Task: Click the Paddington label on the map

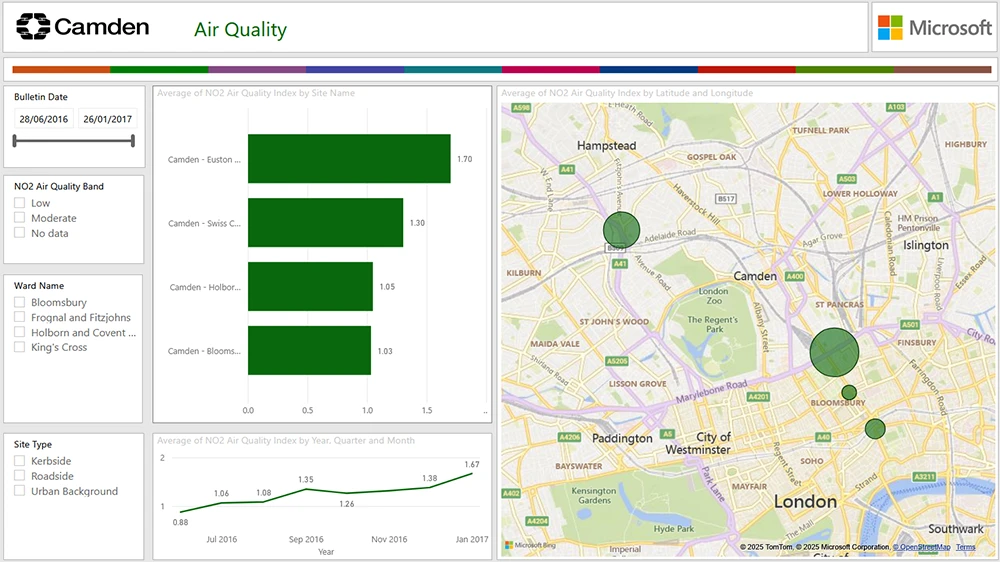Action: [622, 438]
